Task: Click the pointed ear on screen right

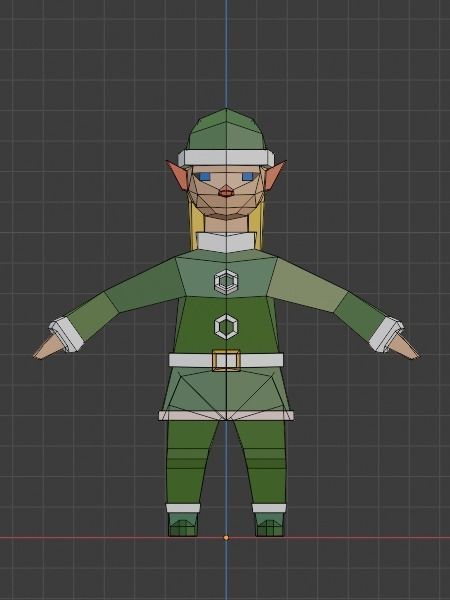Action: (x=274, y=175)
